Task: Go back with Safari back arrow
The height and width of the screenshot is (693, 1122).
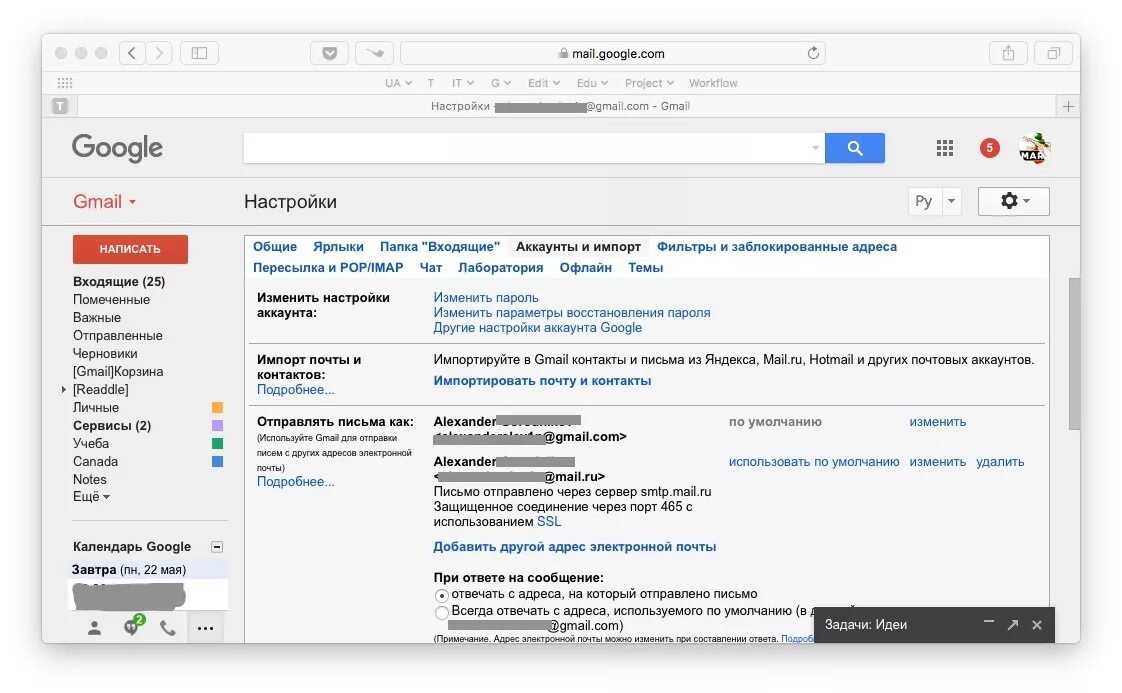Action: click(x=132, y=53)
